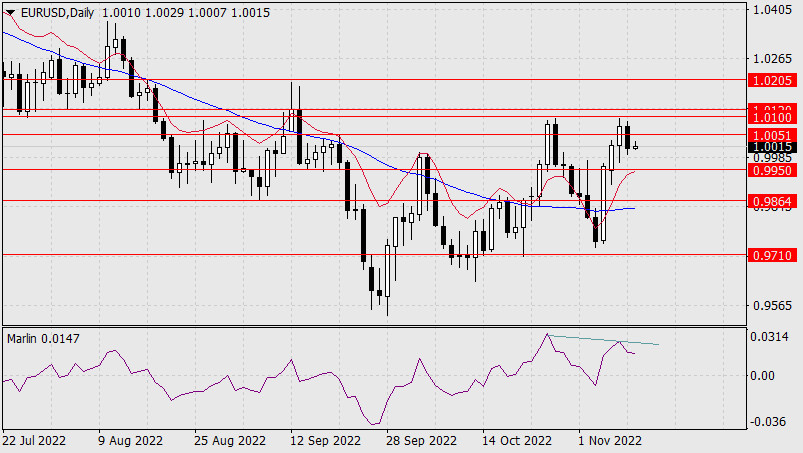Viewport: 803px width, 453px height.
Task: Click the red 1.0205 price level label
Action: pyautogui.click(x=771, y=79)
